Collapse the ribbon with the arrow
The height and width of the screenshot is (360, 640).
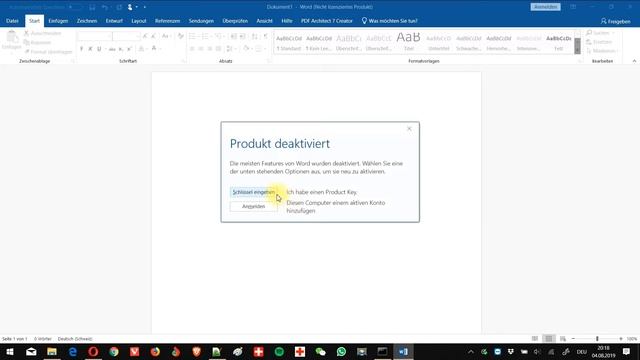[634, 61]
